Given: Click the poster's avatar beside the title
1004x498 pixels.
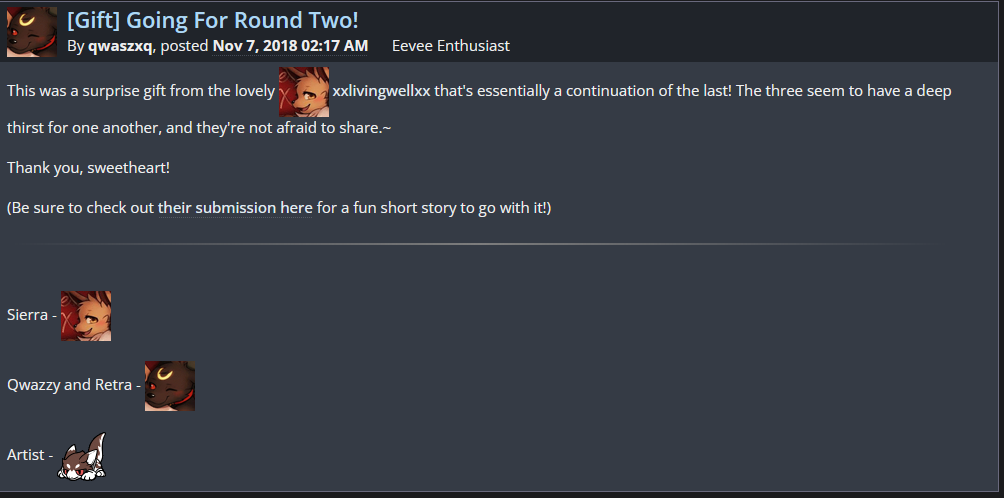Looking at the screenshot, I should point(31,32).
